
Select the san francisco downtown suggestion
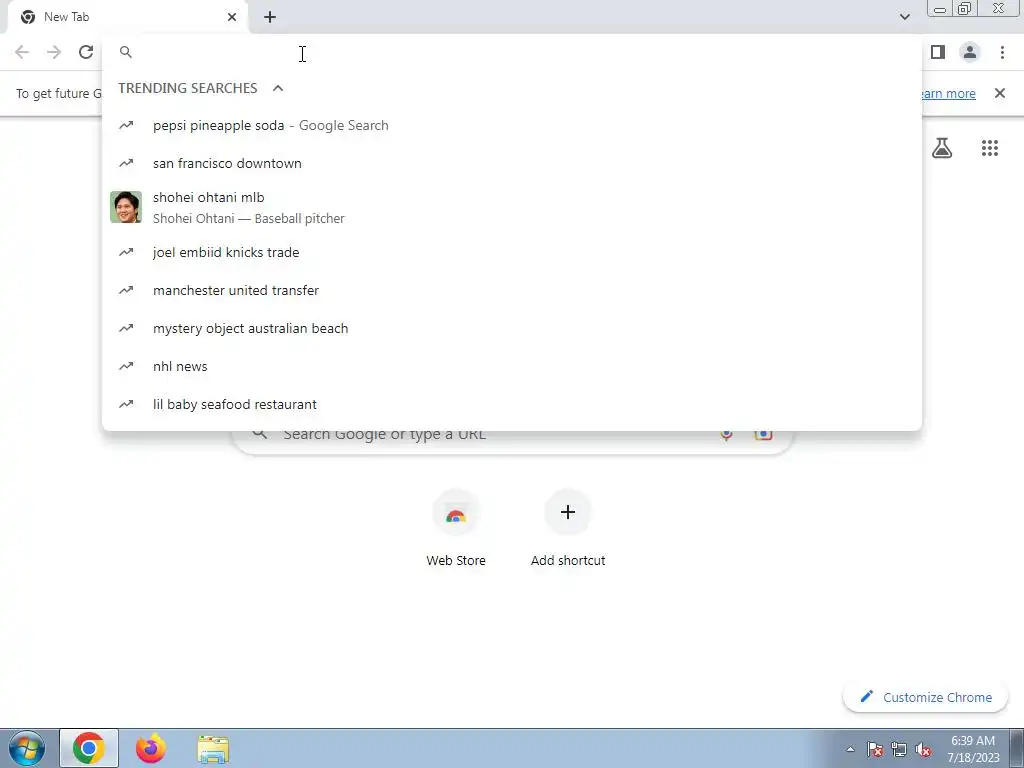point(512,163)
